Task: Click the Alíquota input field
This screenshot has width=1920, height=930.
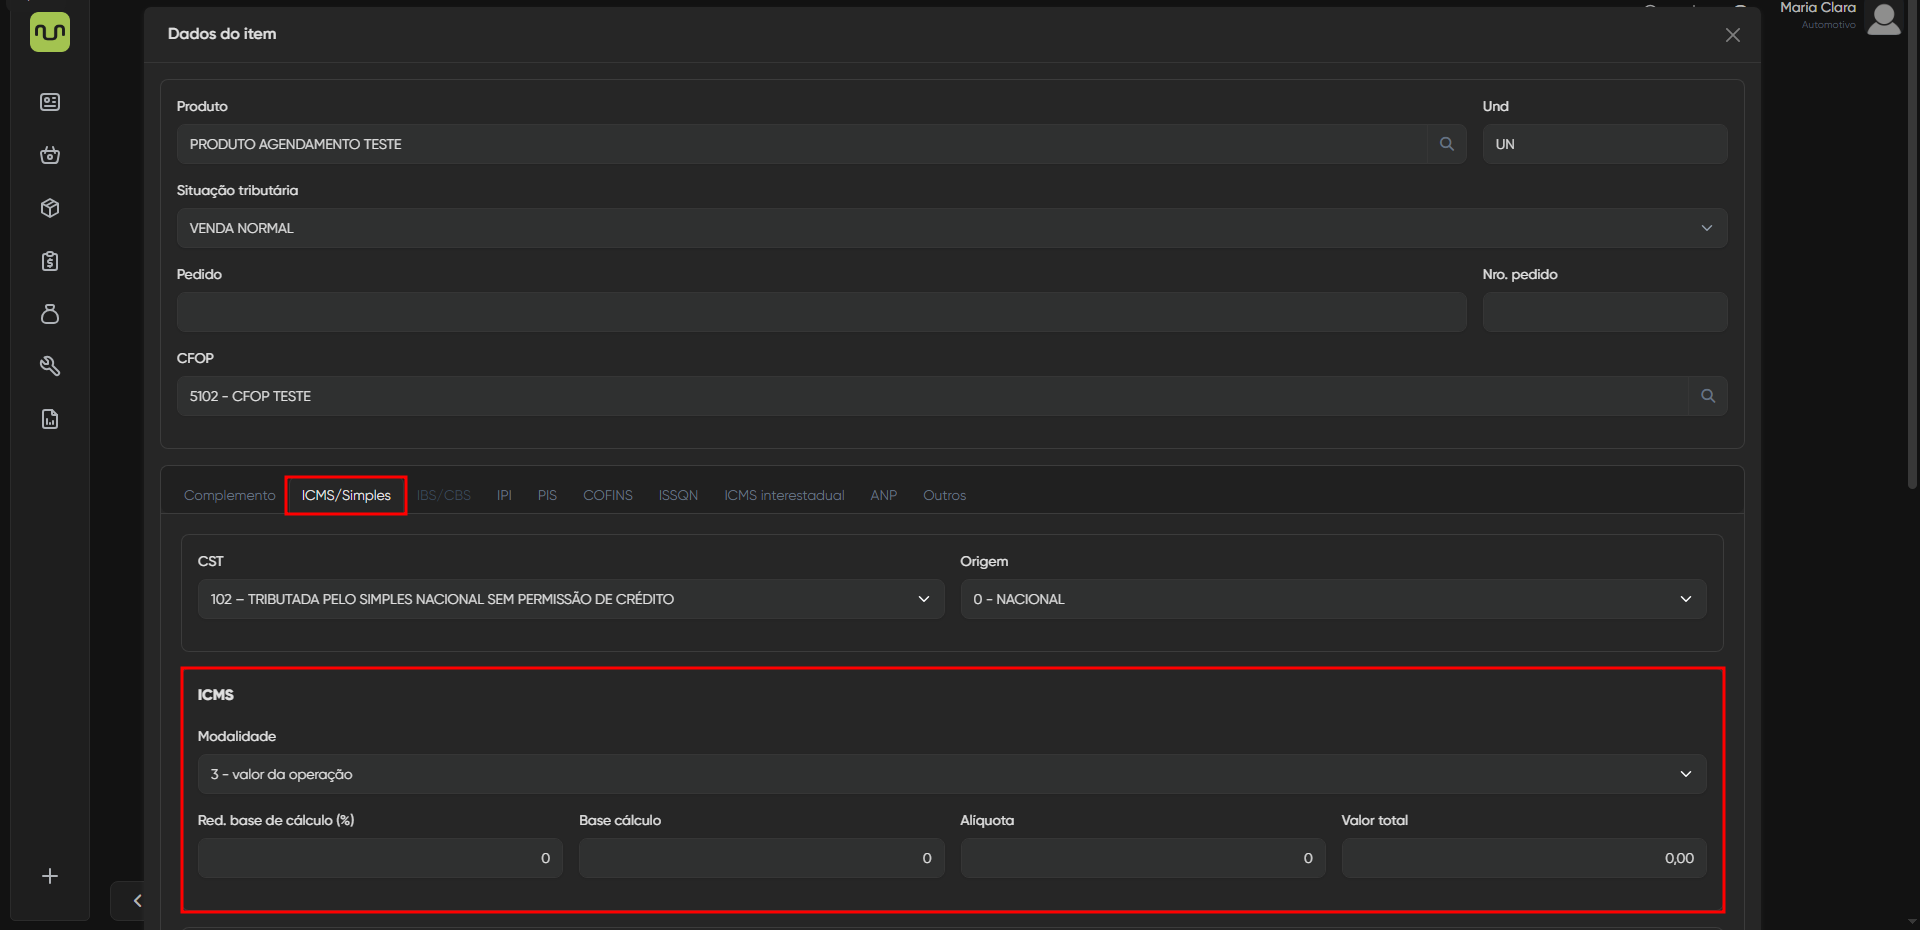Action: pos(1142,858)
